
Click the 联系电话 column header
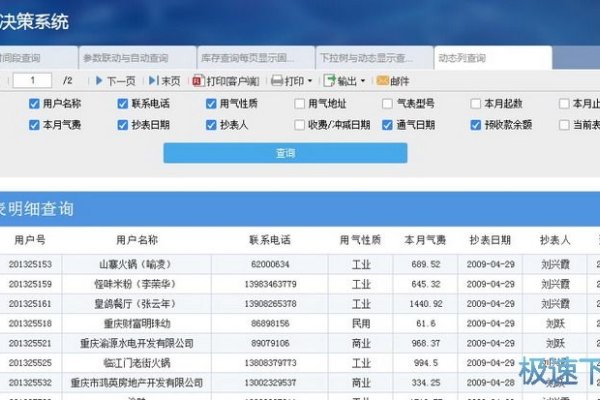coord(270,240)
